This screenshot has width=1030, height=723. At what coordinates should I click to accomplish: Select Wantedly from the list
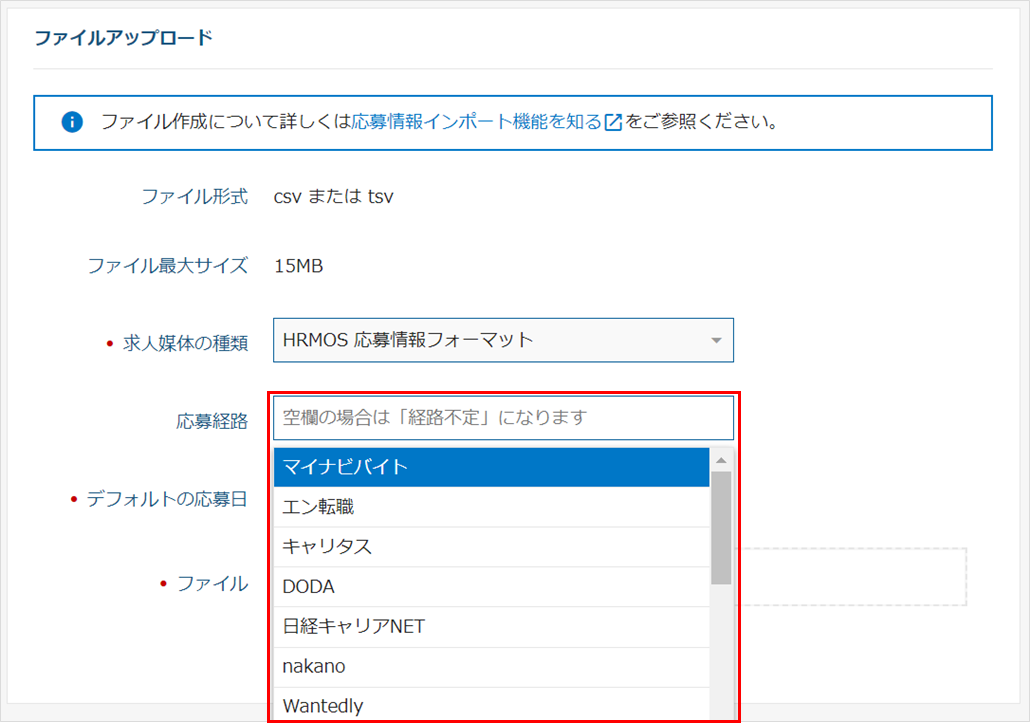(x=491, y=705)
